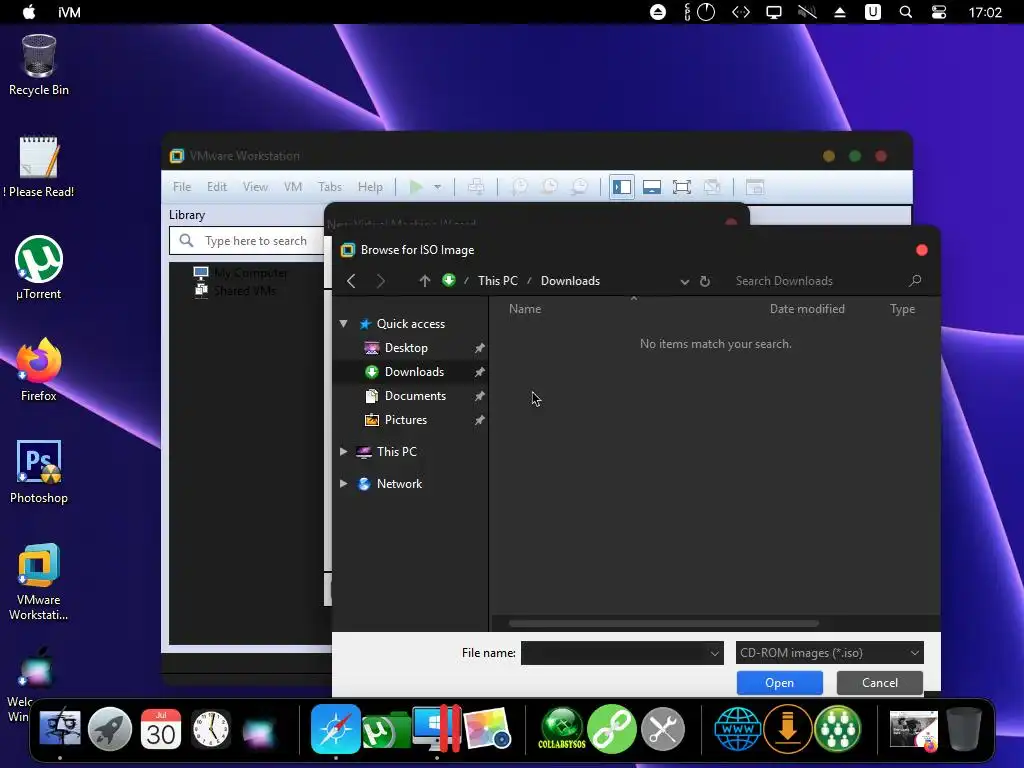The height and width of the screenshot is (768, 1024).
Task: Sort by the Date modified column header
Action: (807, 309)
